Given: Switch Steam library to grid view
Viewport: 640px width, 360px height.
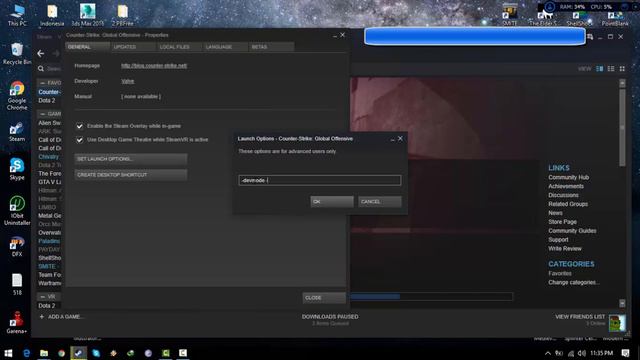Looking at the screenshot, I should [x=622, y=69].
